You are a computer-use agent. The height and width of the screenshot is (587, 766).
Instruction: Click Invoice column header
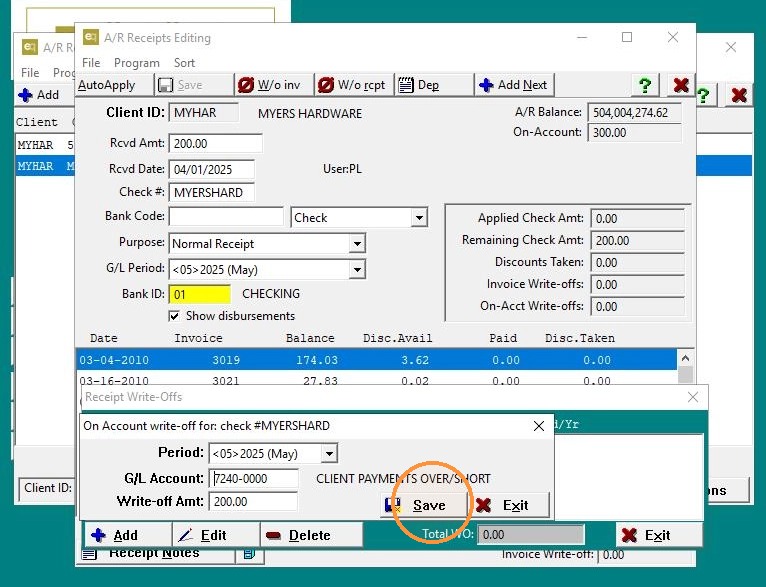[x=198, y=338]
